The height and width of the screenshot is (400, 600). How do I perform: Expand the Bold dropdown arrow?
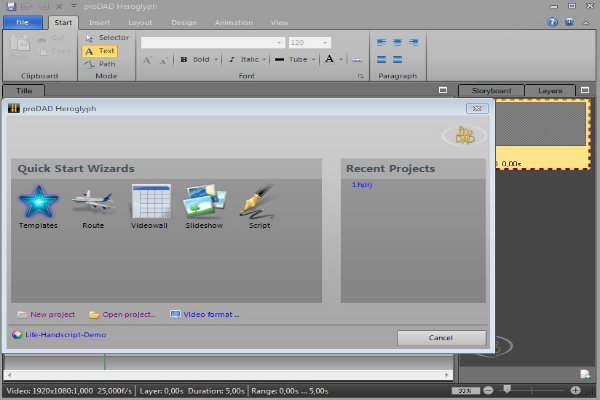216,60
